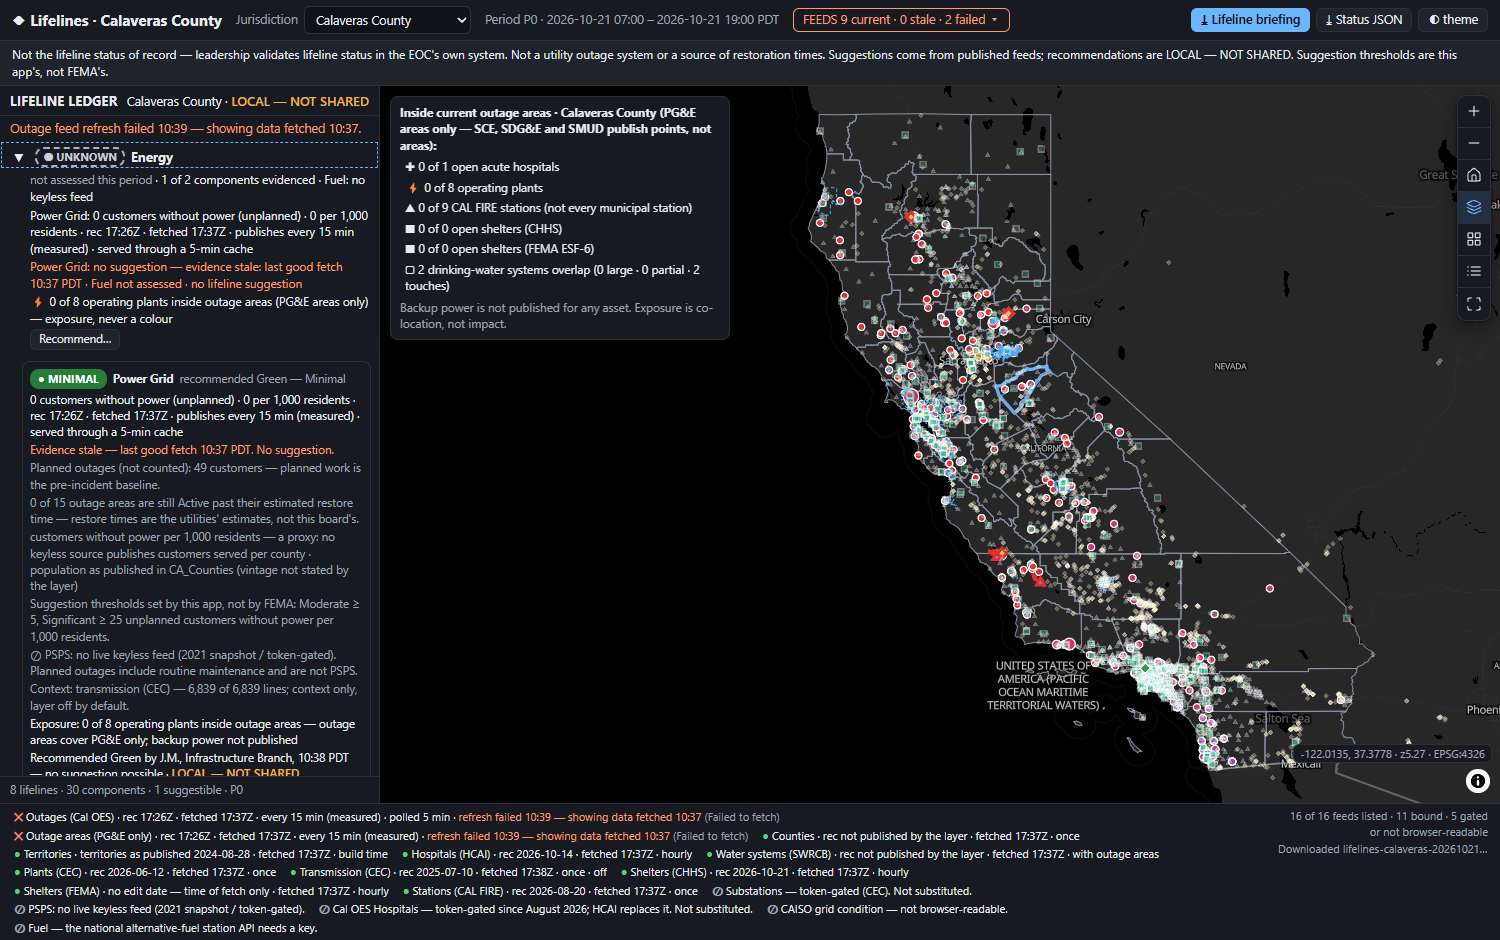Click the Period P0 time range text
Viewport: 1500px width, 940px height.
point(632,20)
